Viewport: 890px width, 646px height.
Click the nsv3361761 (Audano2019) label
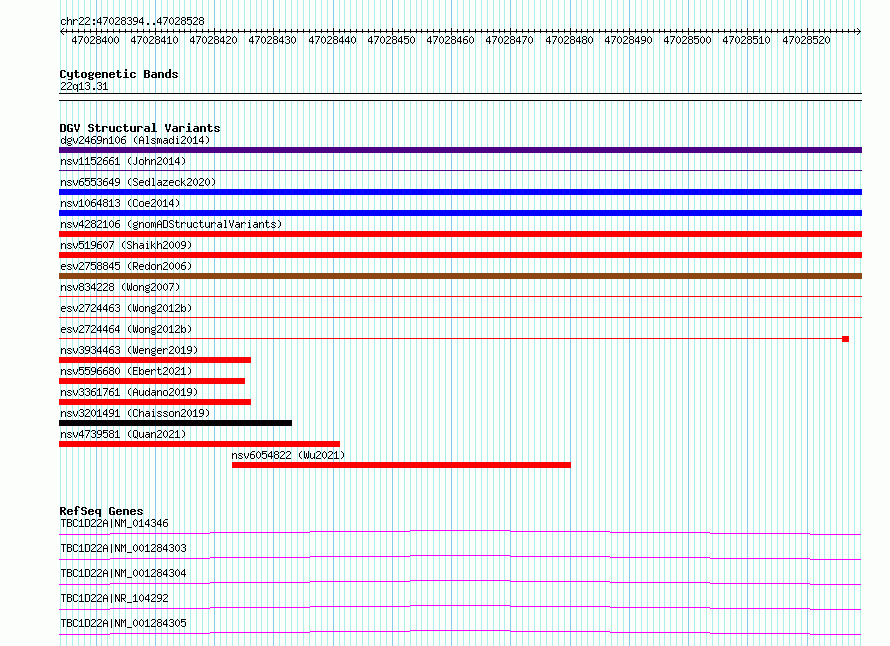click(x=129, y=392)
